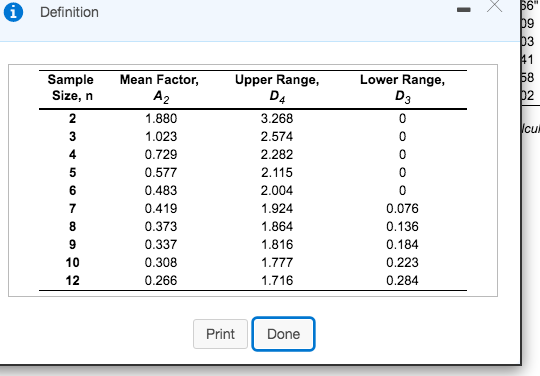Select the A2 value 0.337
The height and width of the screenshot is (376, 540).
click(161, 244)
